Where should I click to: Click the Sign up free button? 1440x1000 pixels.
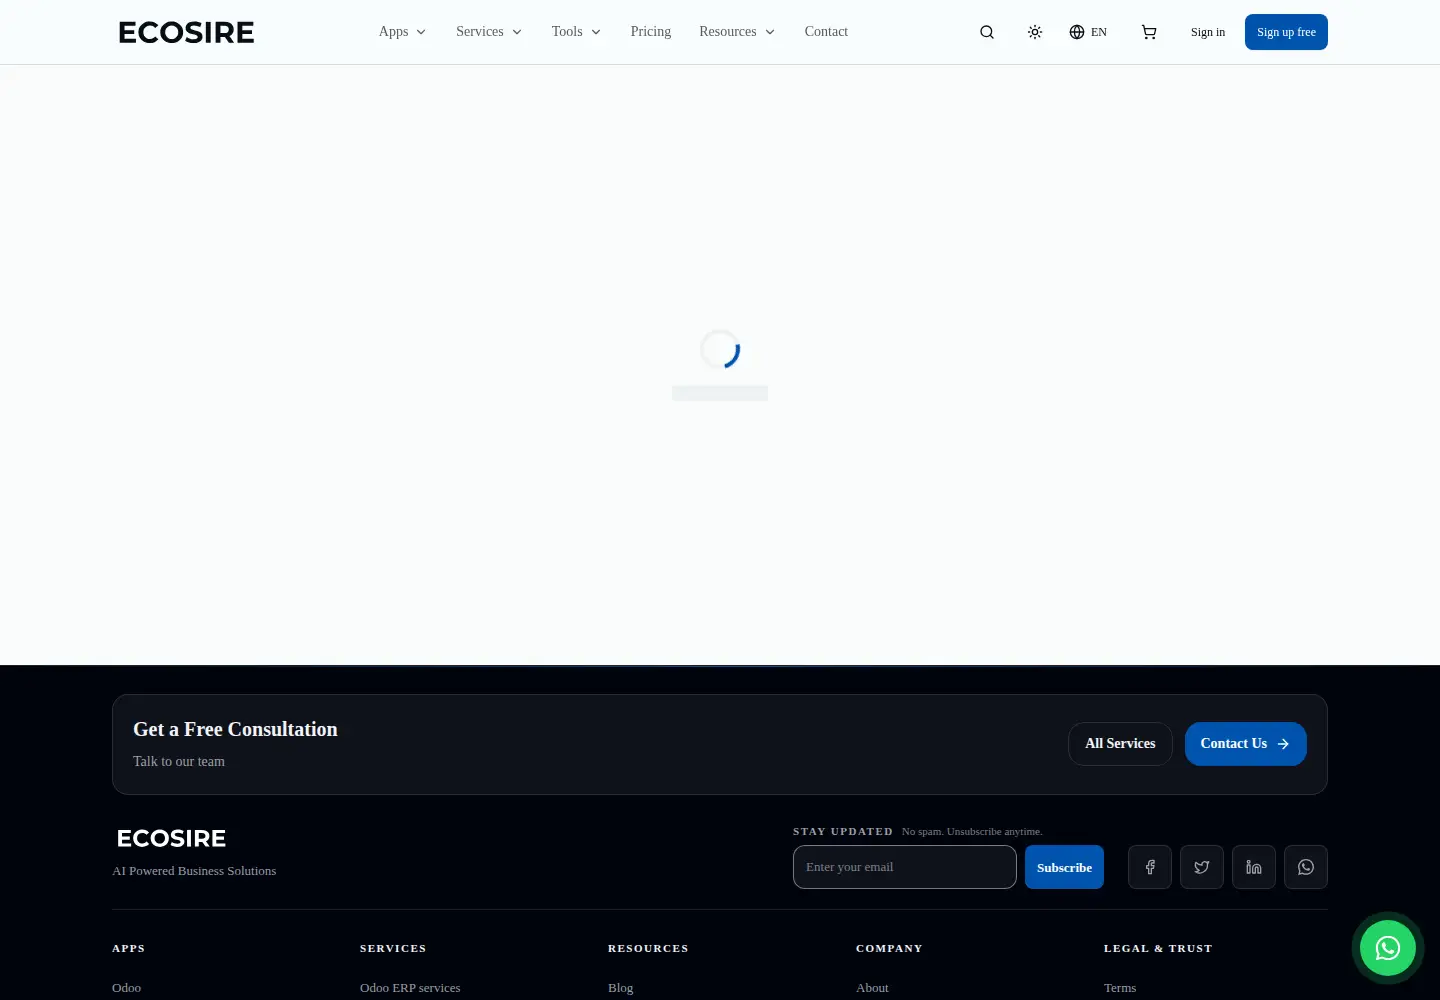click(x=1286, y=32)
